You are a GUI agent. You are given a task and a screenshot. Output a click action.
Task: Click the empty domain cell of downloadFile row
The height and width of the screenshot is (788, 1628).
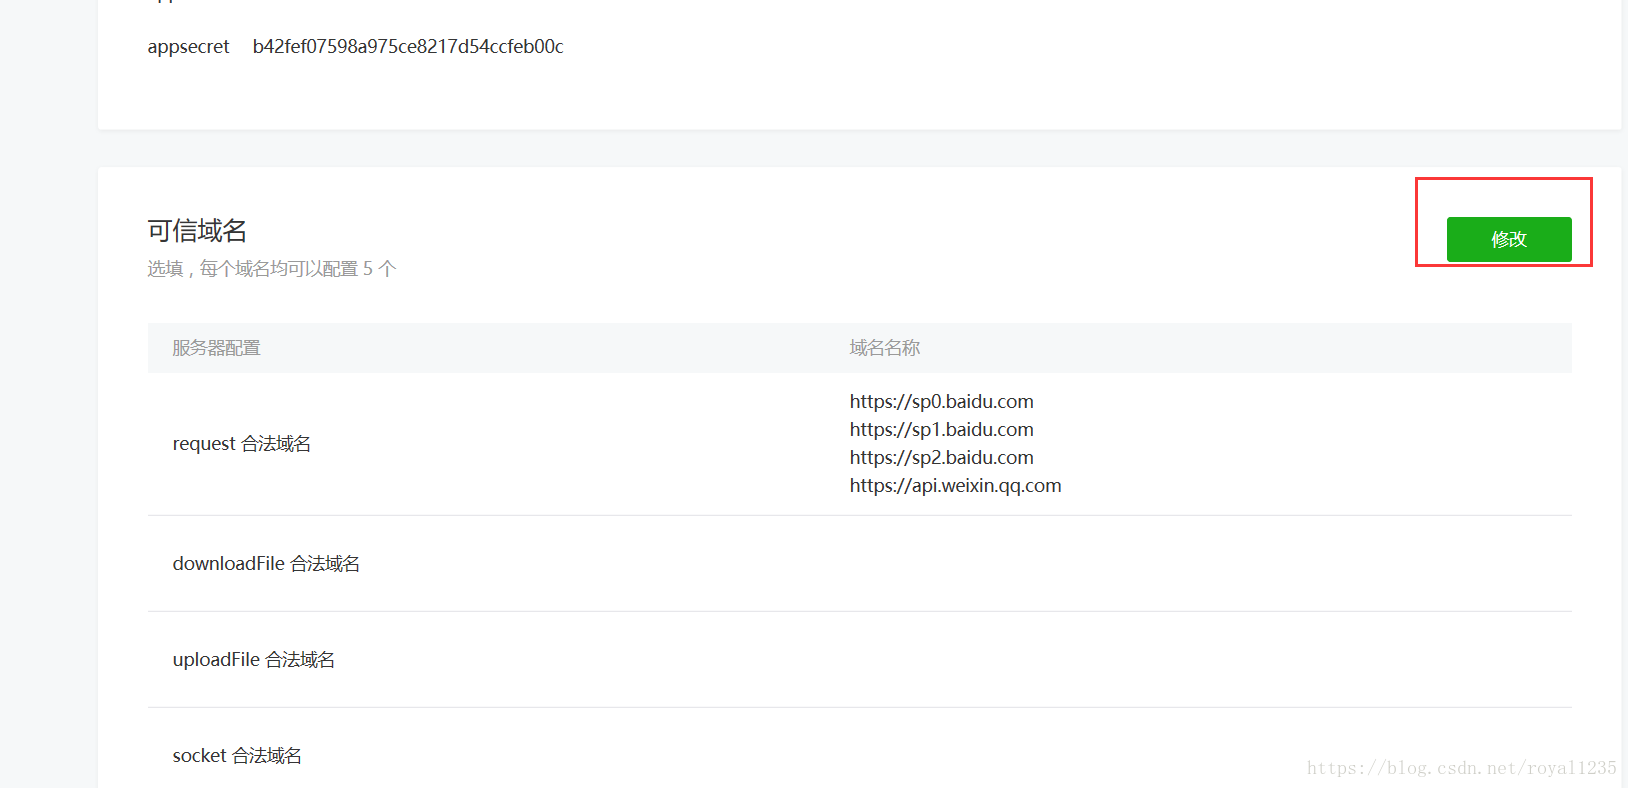pos(1199,564)
